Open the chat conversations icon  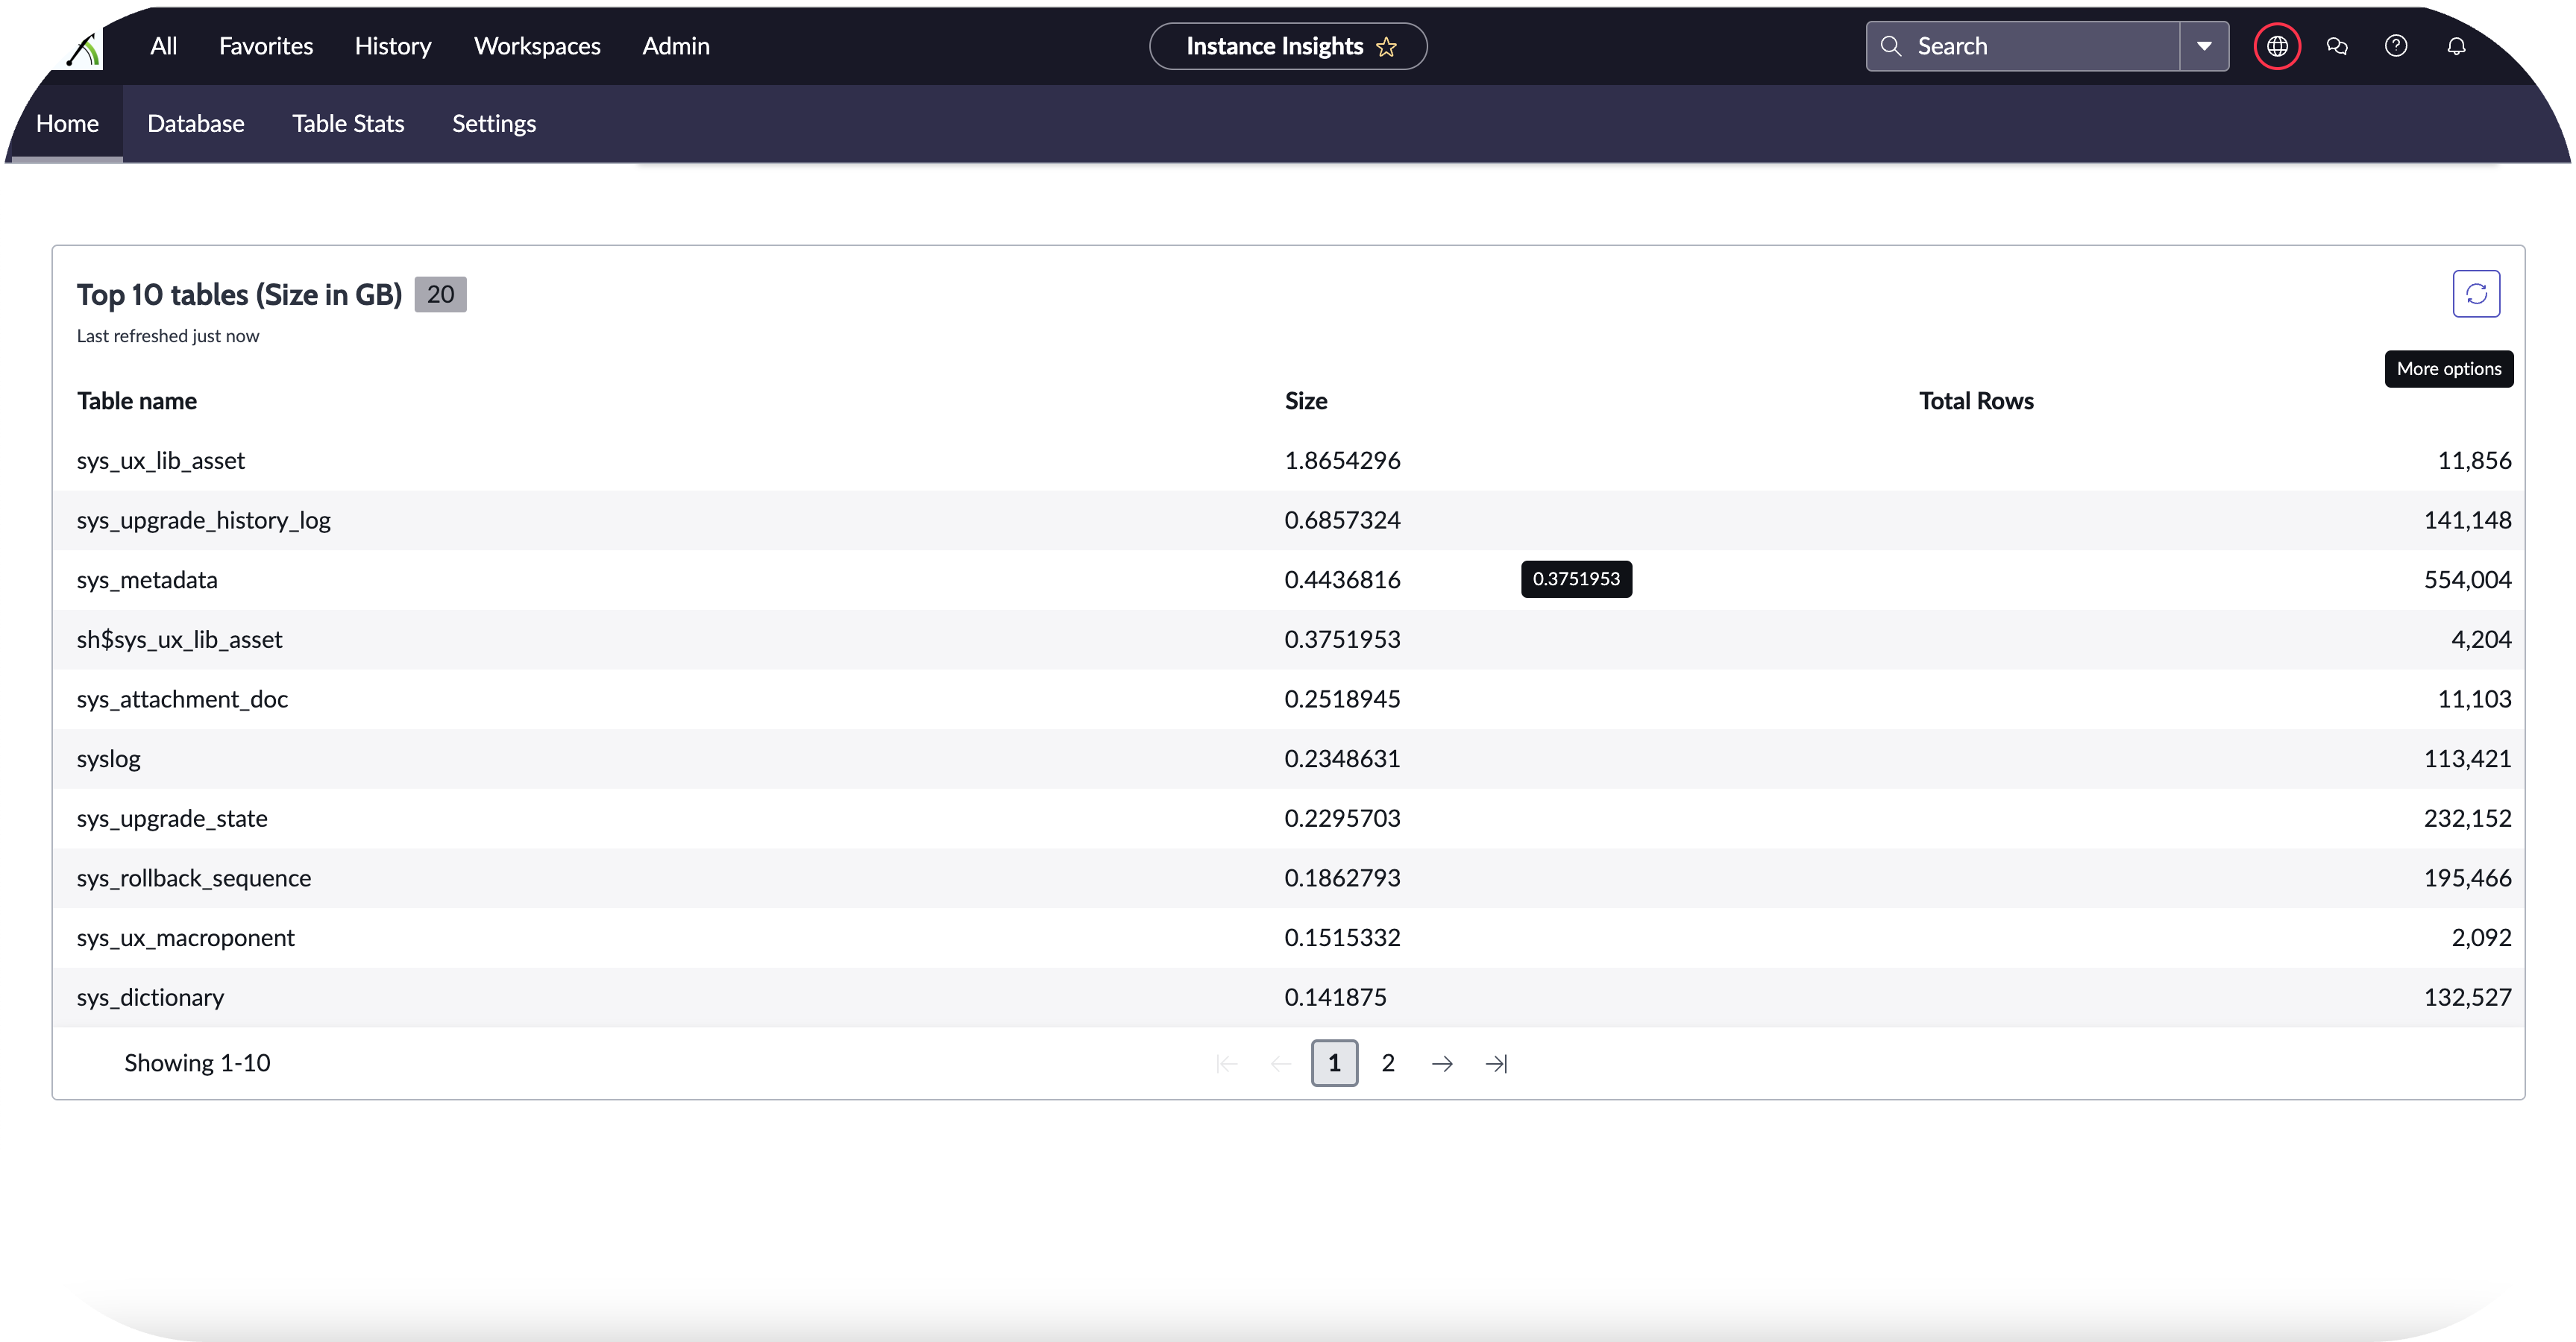pos(2337,46)
